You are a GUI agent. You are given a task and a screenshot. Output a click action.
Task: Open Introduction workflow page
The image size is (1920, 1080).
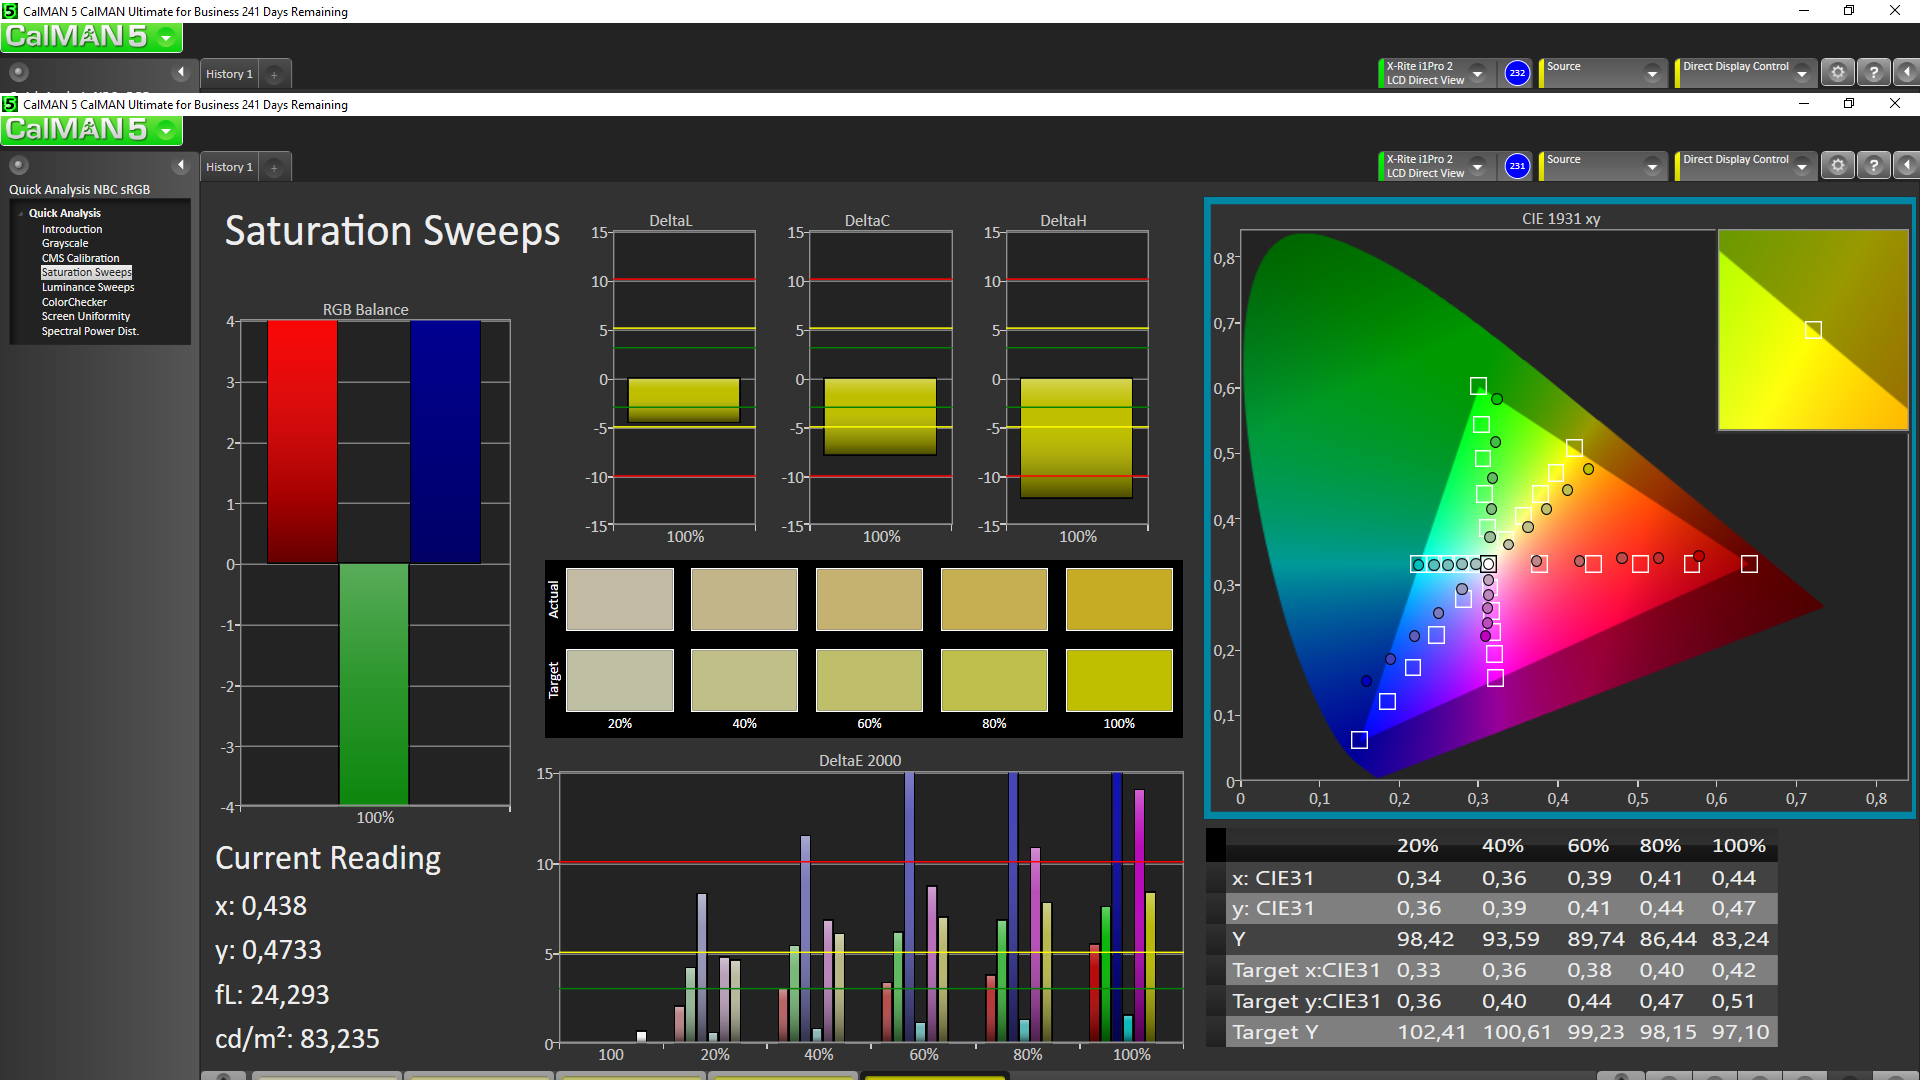pyautogui.click(x=72, y=229)
